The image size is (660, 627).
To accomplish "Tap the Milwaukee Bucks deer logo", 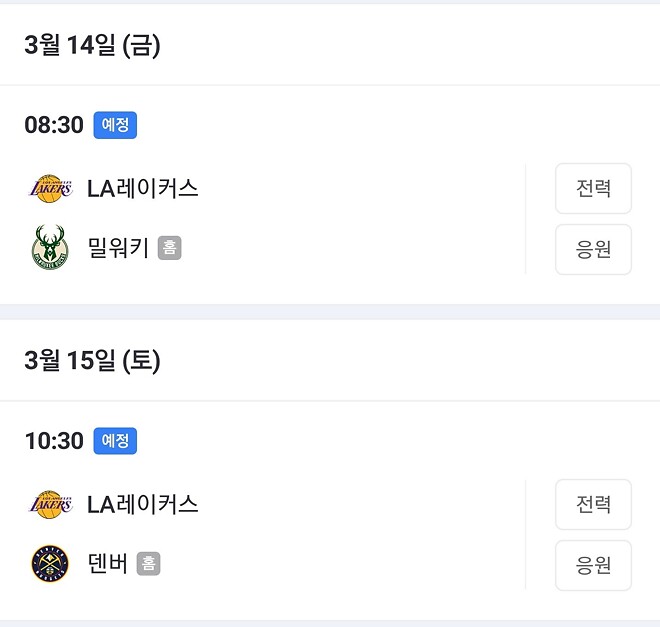I will (x=50, y=247).
